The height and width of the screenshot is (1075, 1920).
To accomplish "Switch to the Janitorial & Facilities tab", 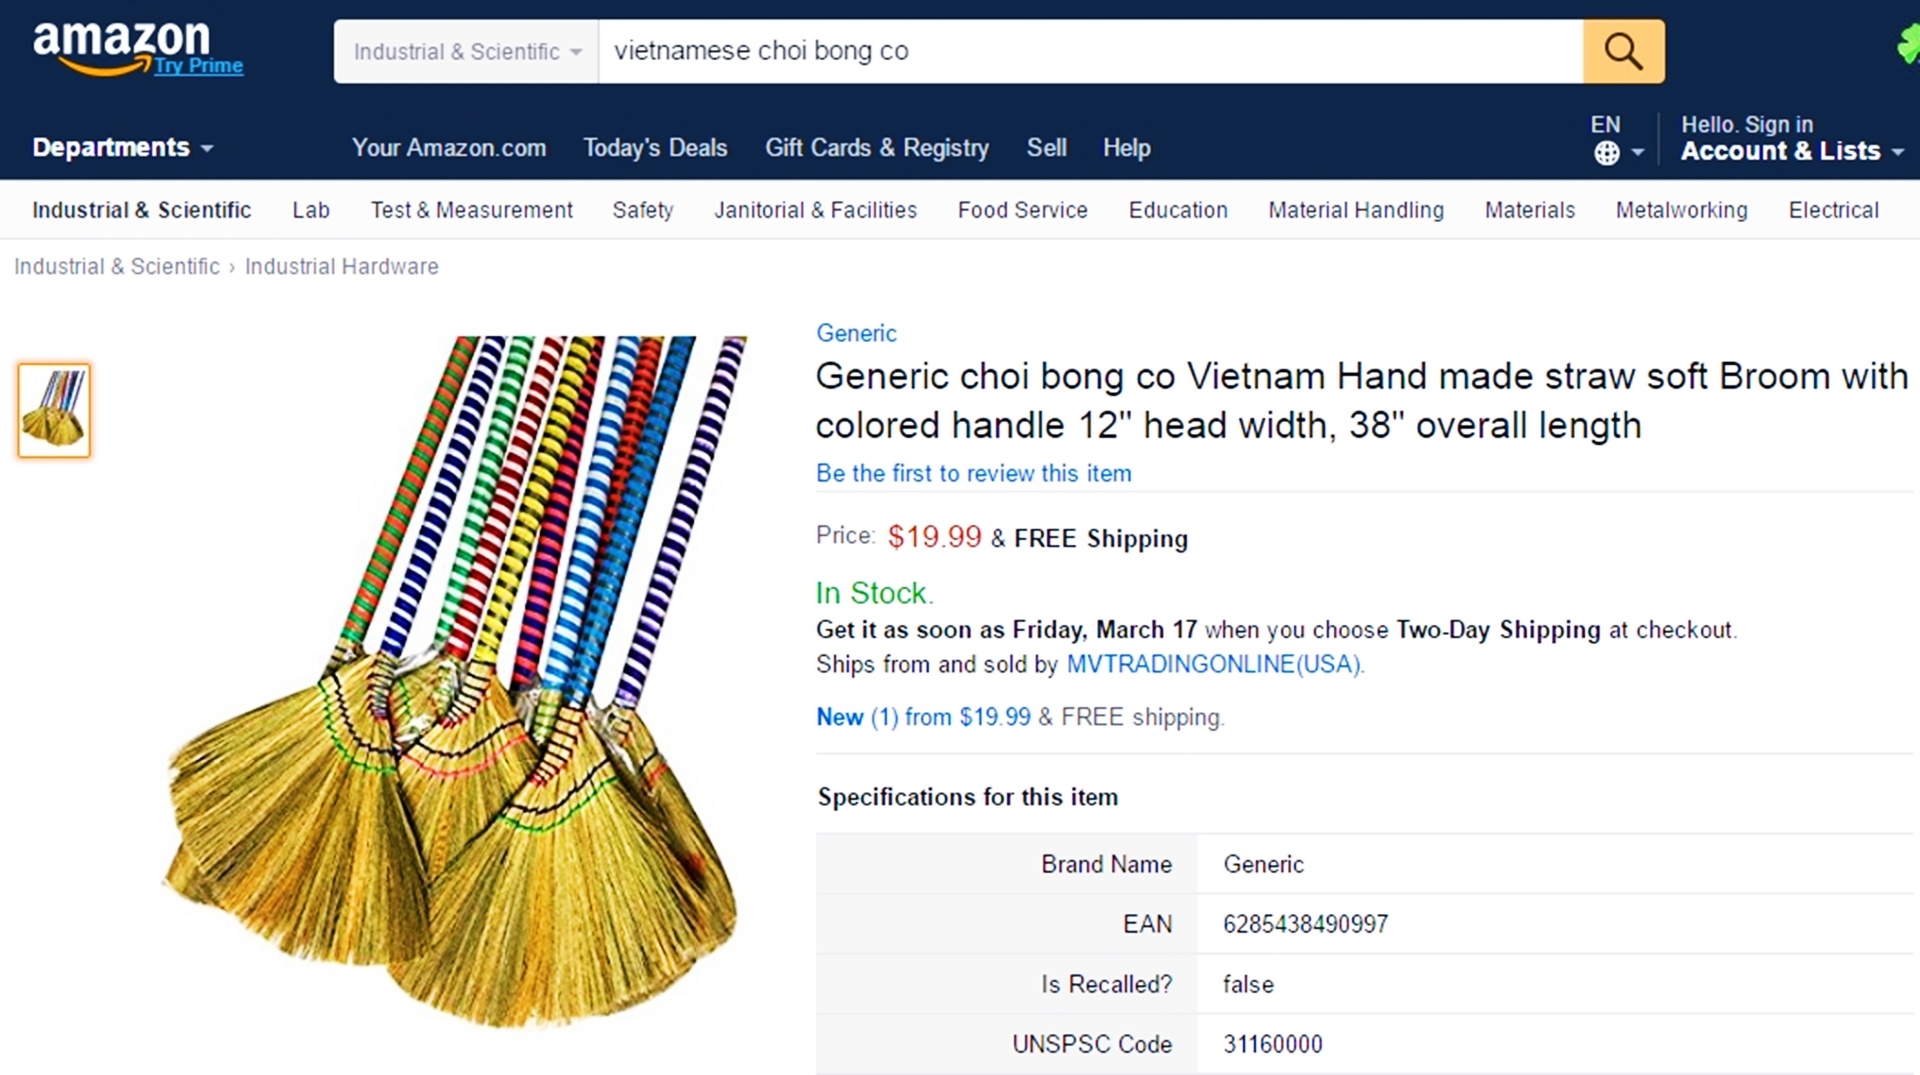I will click(816, 210).
